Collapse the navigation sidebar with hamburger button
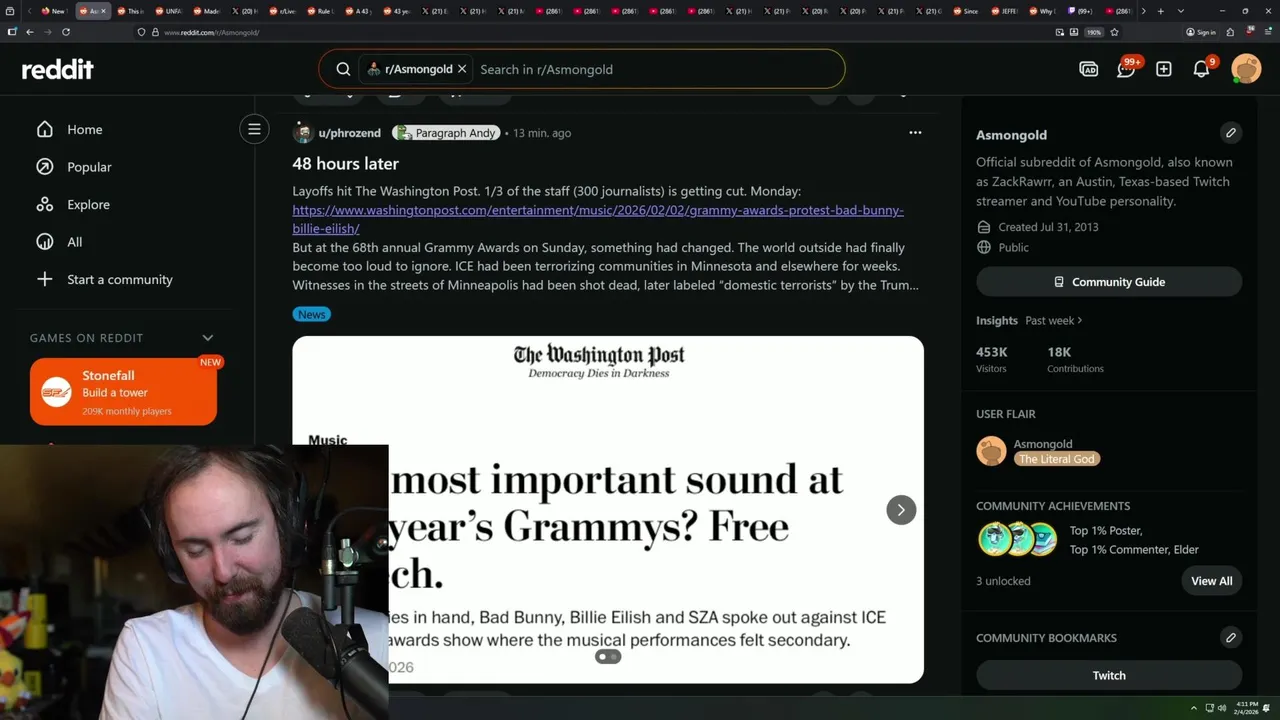Screen dimensions: 1280x720 (x=254, y=129)
